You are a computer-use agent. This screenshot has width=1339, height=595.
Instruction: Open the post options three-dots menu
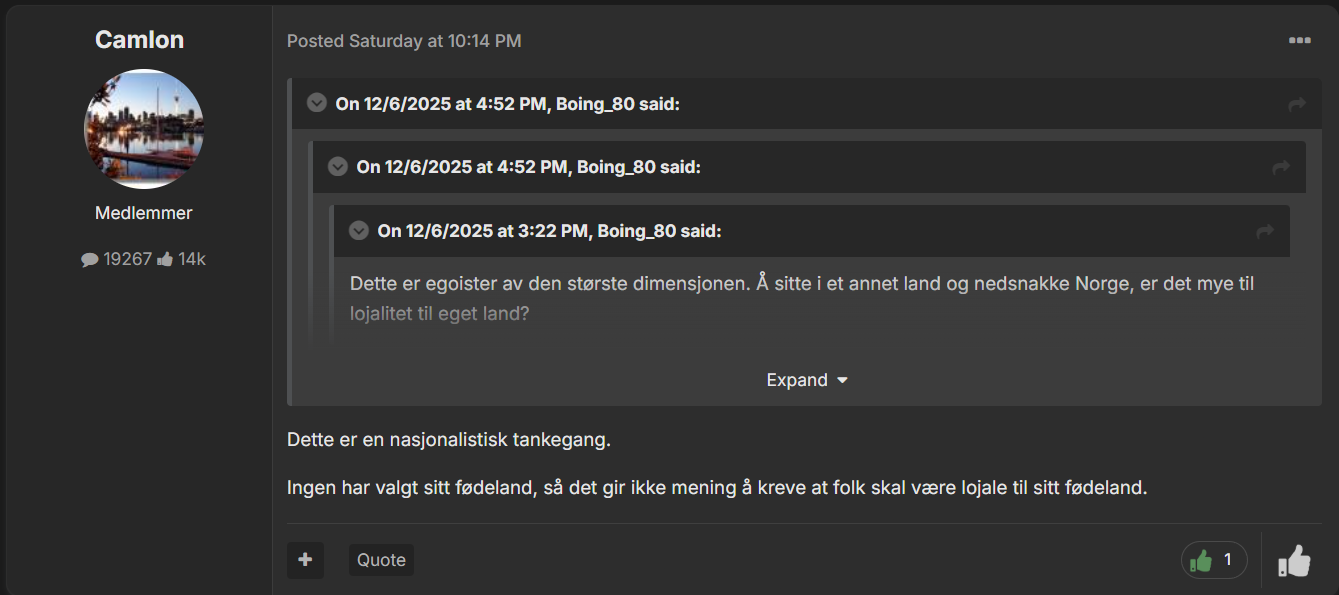pos(1299,41)
